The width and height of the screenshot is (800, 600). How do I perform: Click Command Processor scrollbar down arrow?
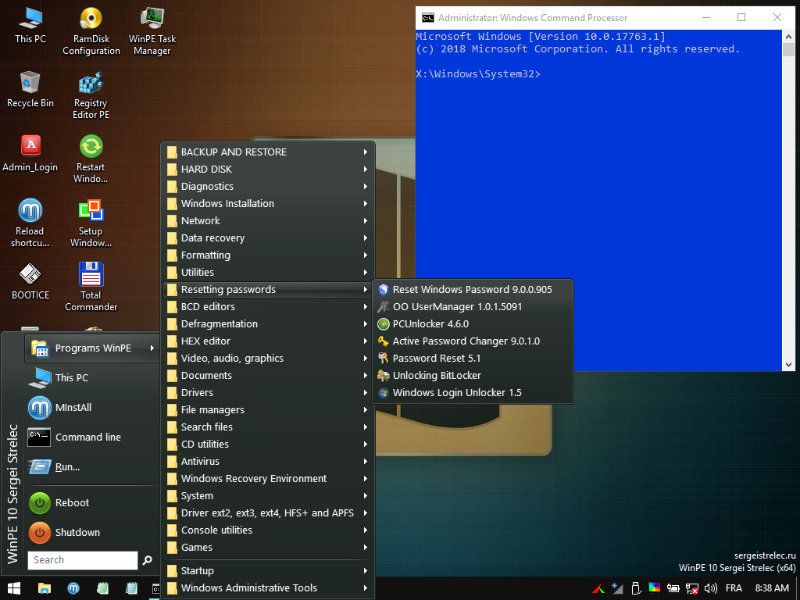coord(788,365)
